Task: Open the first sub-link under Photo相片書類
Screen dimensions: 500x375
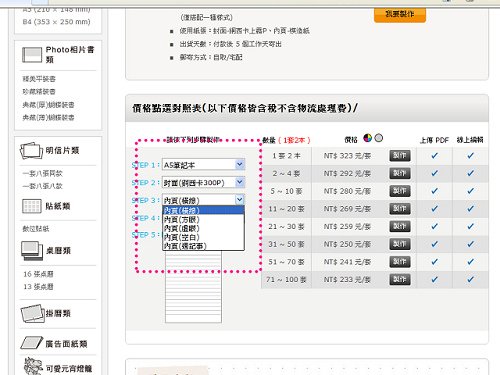Action: point(39,79)
